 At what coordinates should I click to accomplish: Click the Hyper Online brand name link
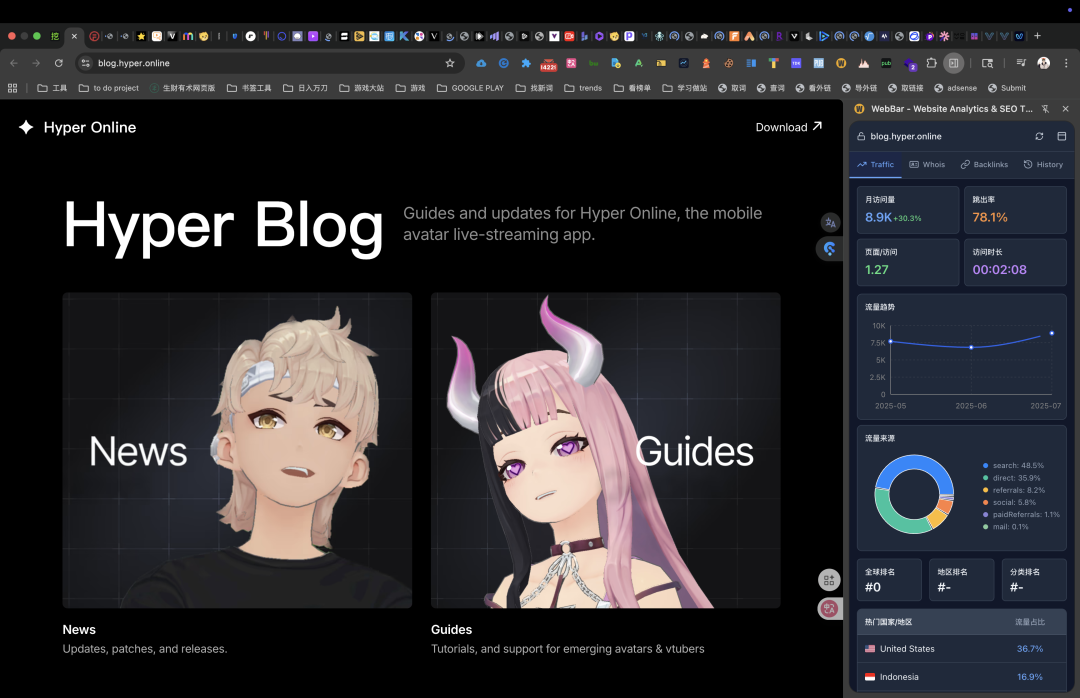coord(90,127)
